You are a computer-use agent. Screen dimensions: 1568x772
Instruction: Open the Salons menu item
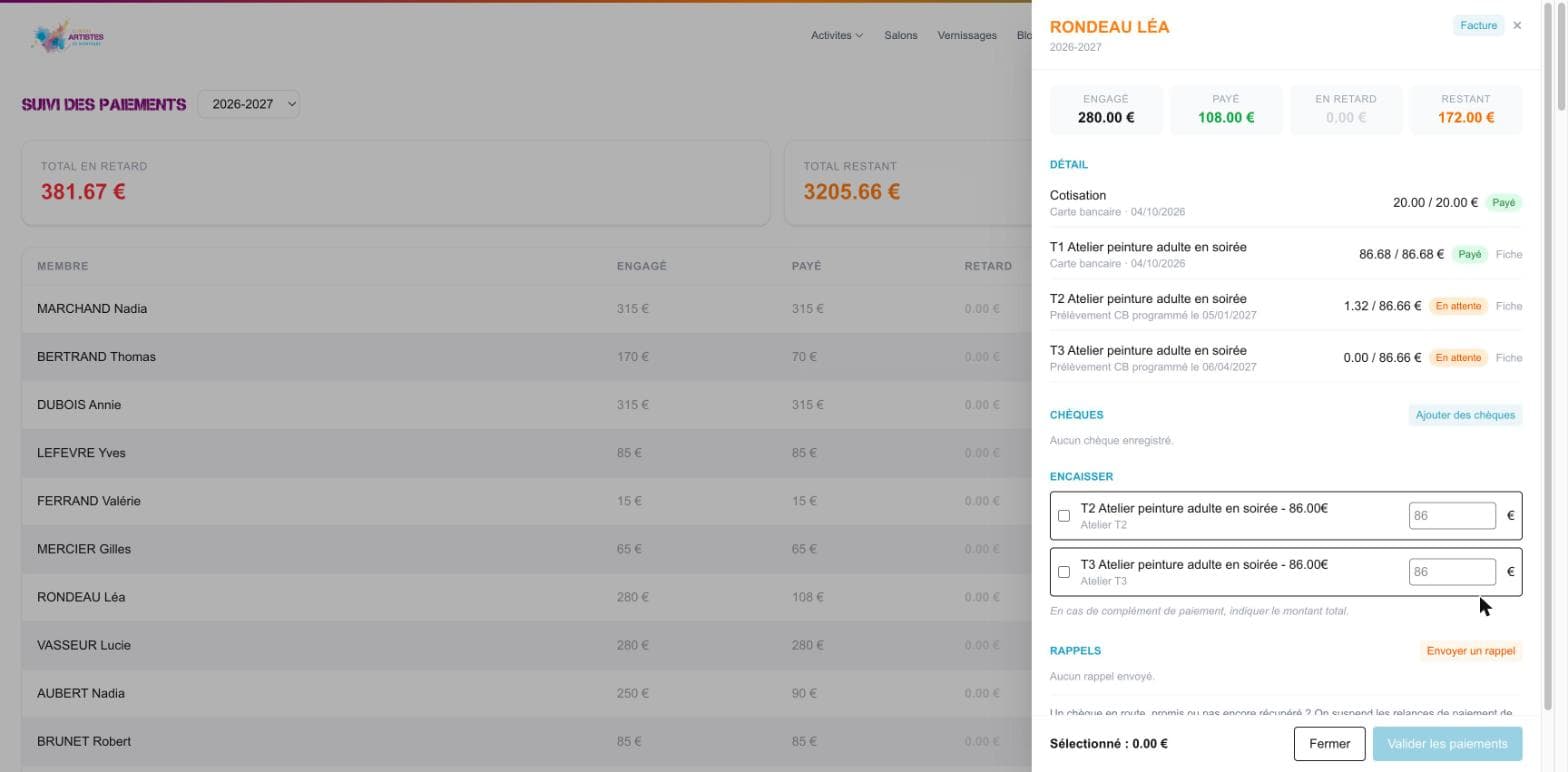[x=901, y=35]
